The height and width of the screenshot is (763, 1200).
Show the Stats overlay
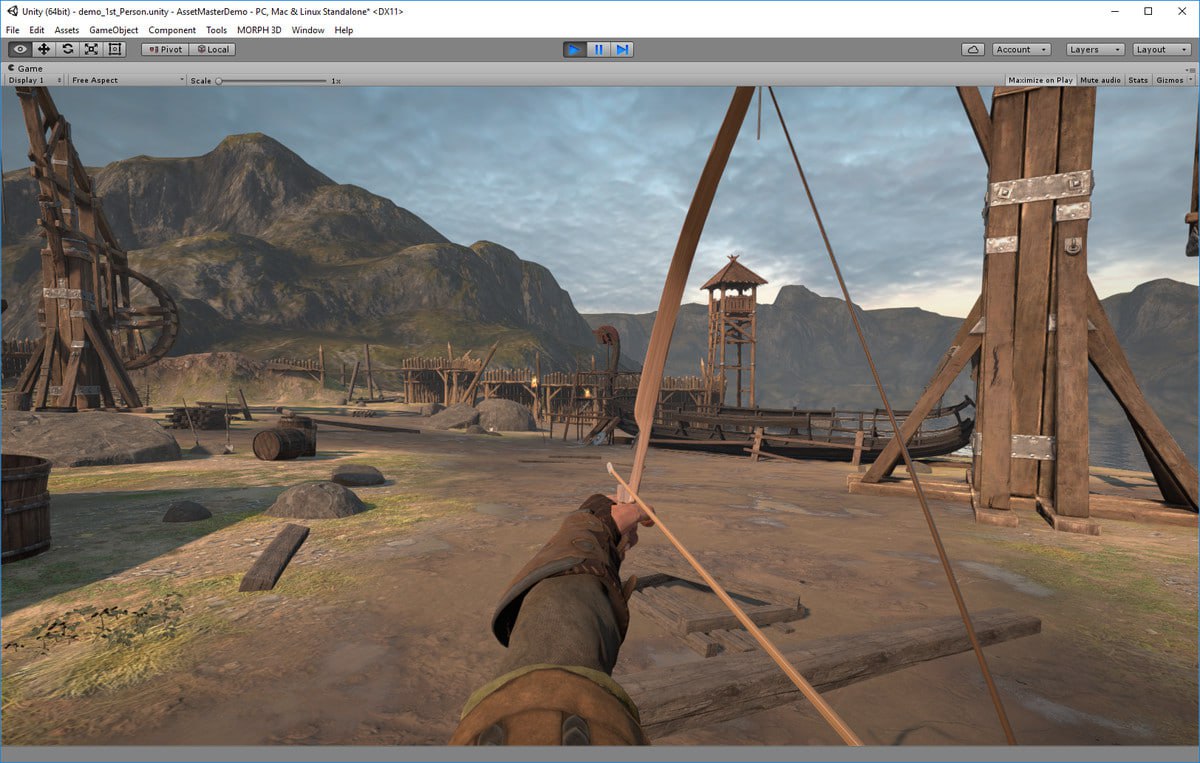[1138, 80]
